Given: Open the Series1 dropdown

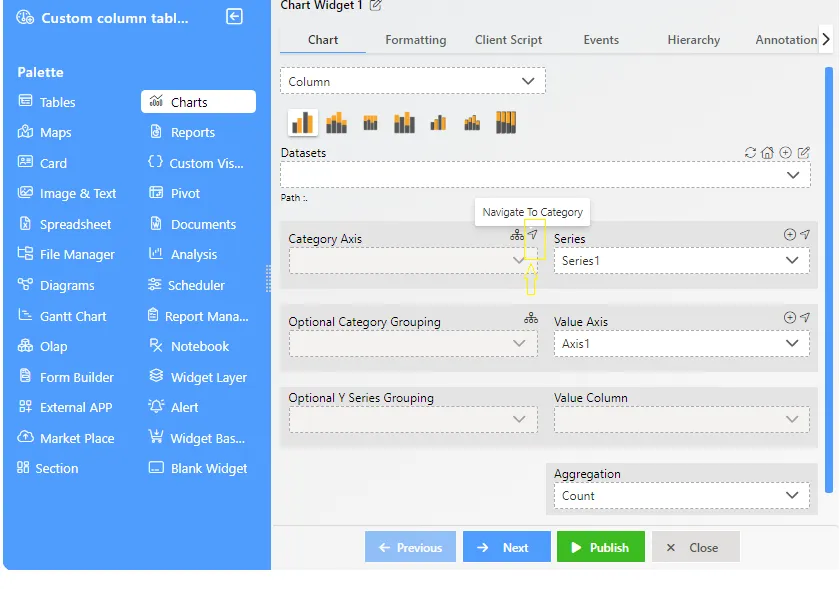Looking at the screenshot, I should click(x=681, y=260).
